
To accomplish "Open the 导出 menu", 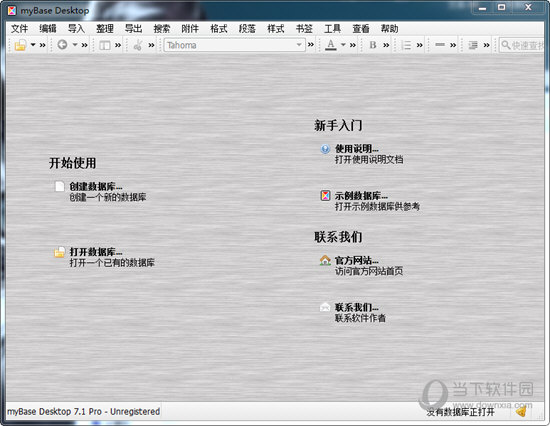I will (x=133, y=28).
